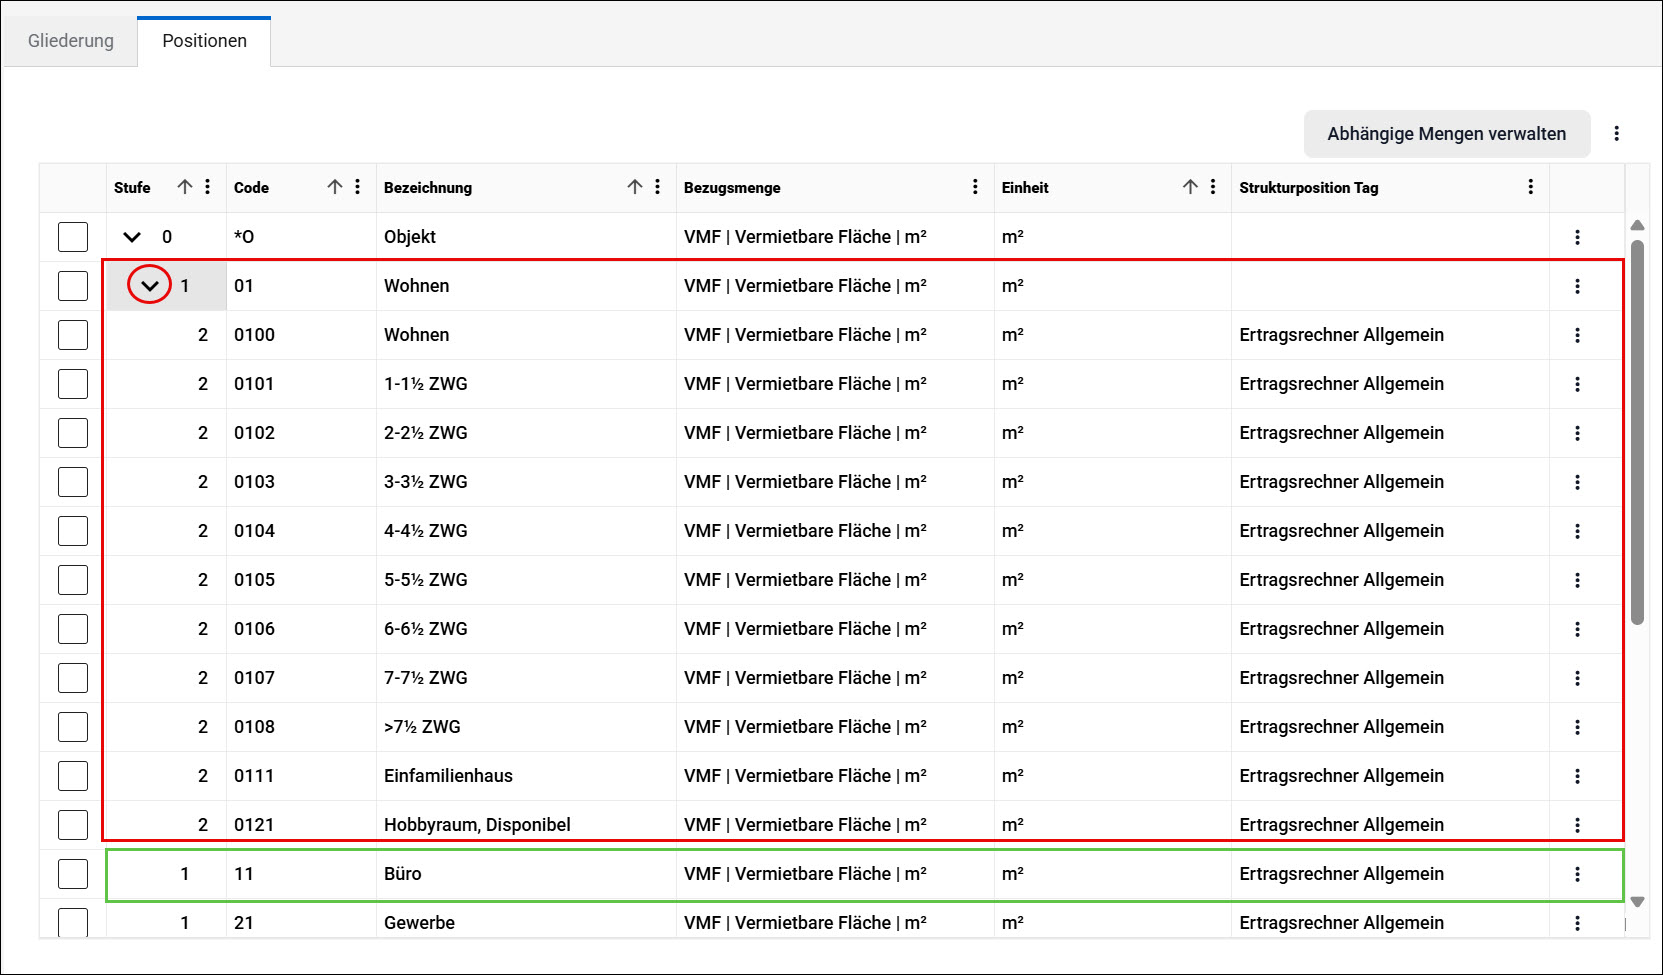This screenshot has height=975, width=1663.
Task: Open column menu for Stufe header
Action: pyautogui.click(x=207, y=187)
